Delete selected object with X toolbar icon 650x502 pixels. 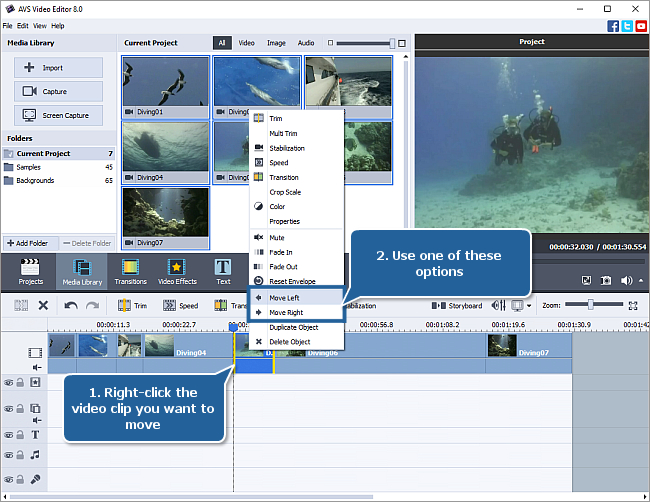pyautogui.click(x=43, y=306)
